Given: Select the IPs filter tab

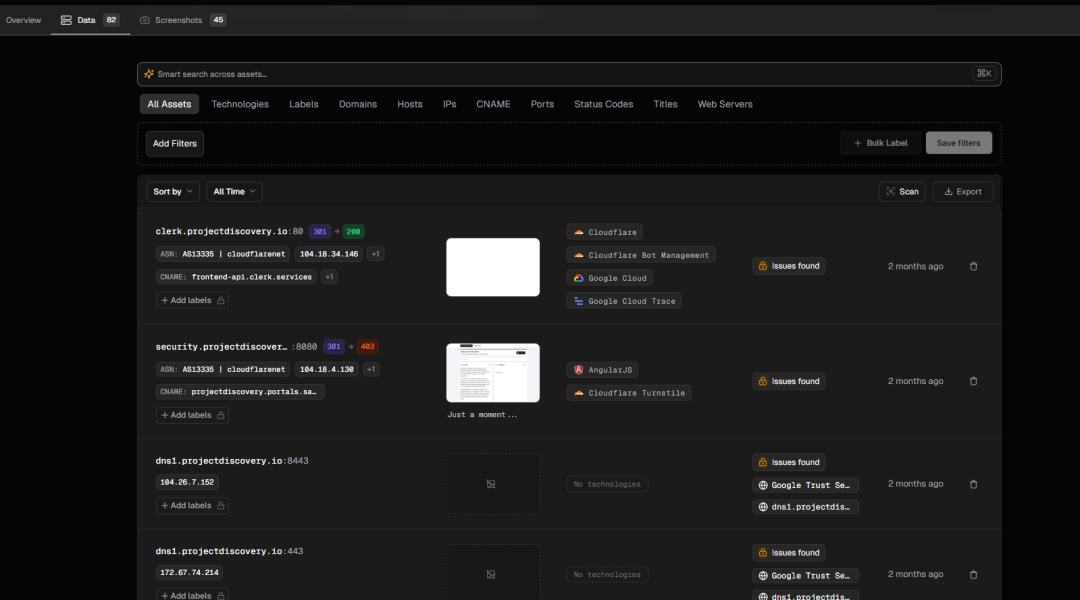Looking at the screenshot, I should coord(449,104).
